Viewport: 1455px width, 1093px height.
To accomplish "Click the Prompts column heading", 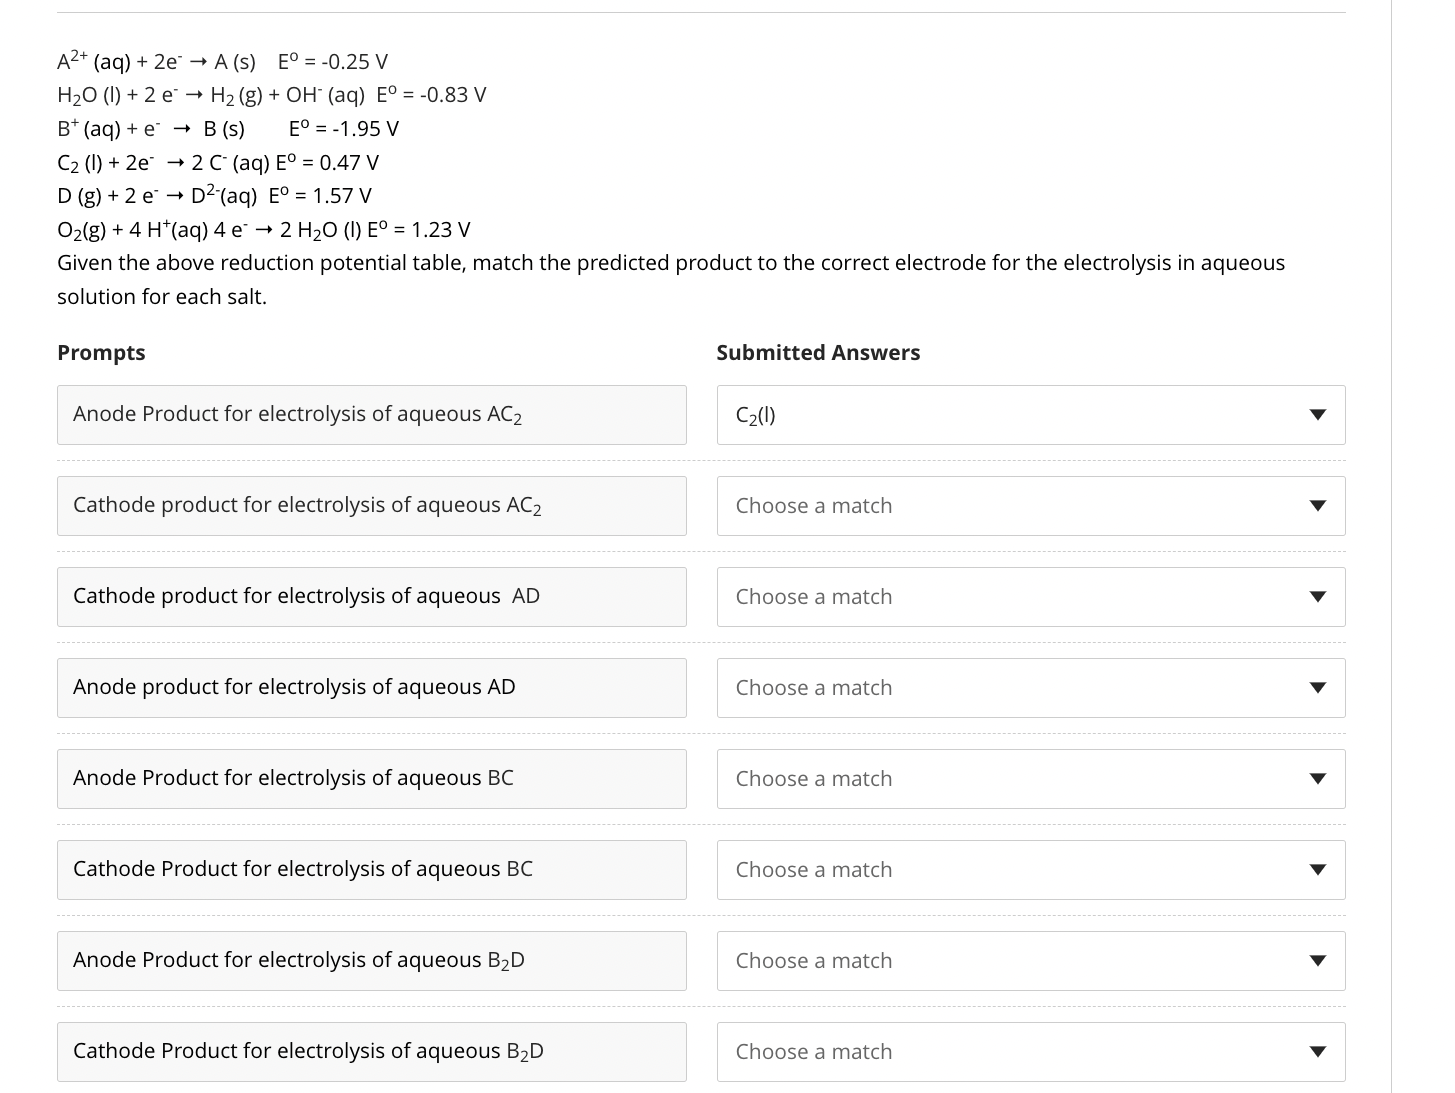I will [101, 352].
